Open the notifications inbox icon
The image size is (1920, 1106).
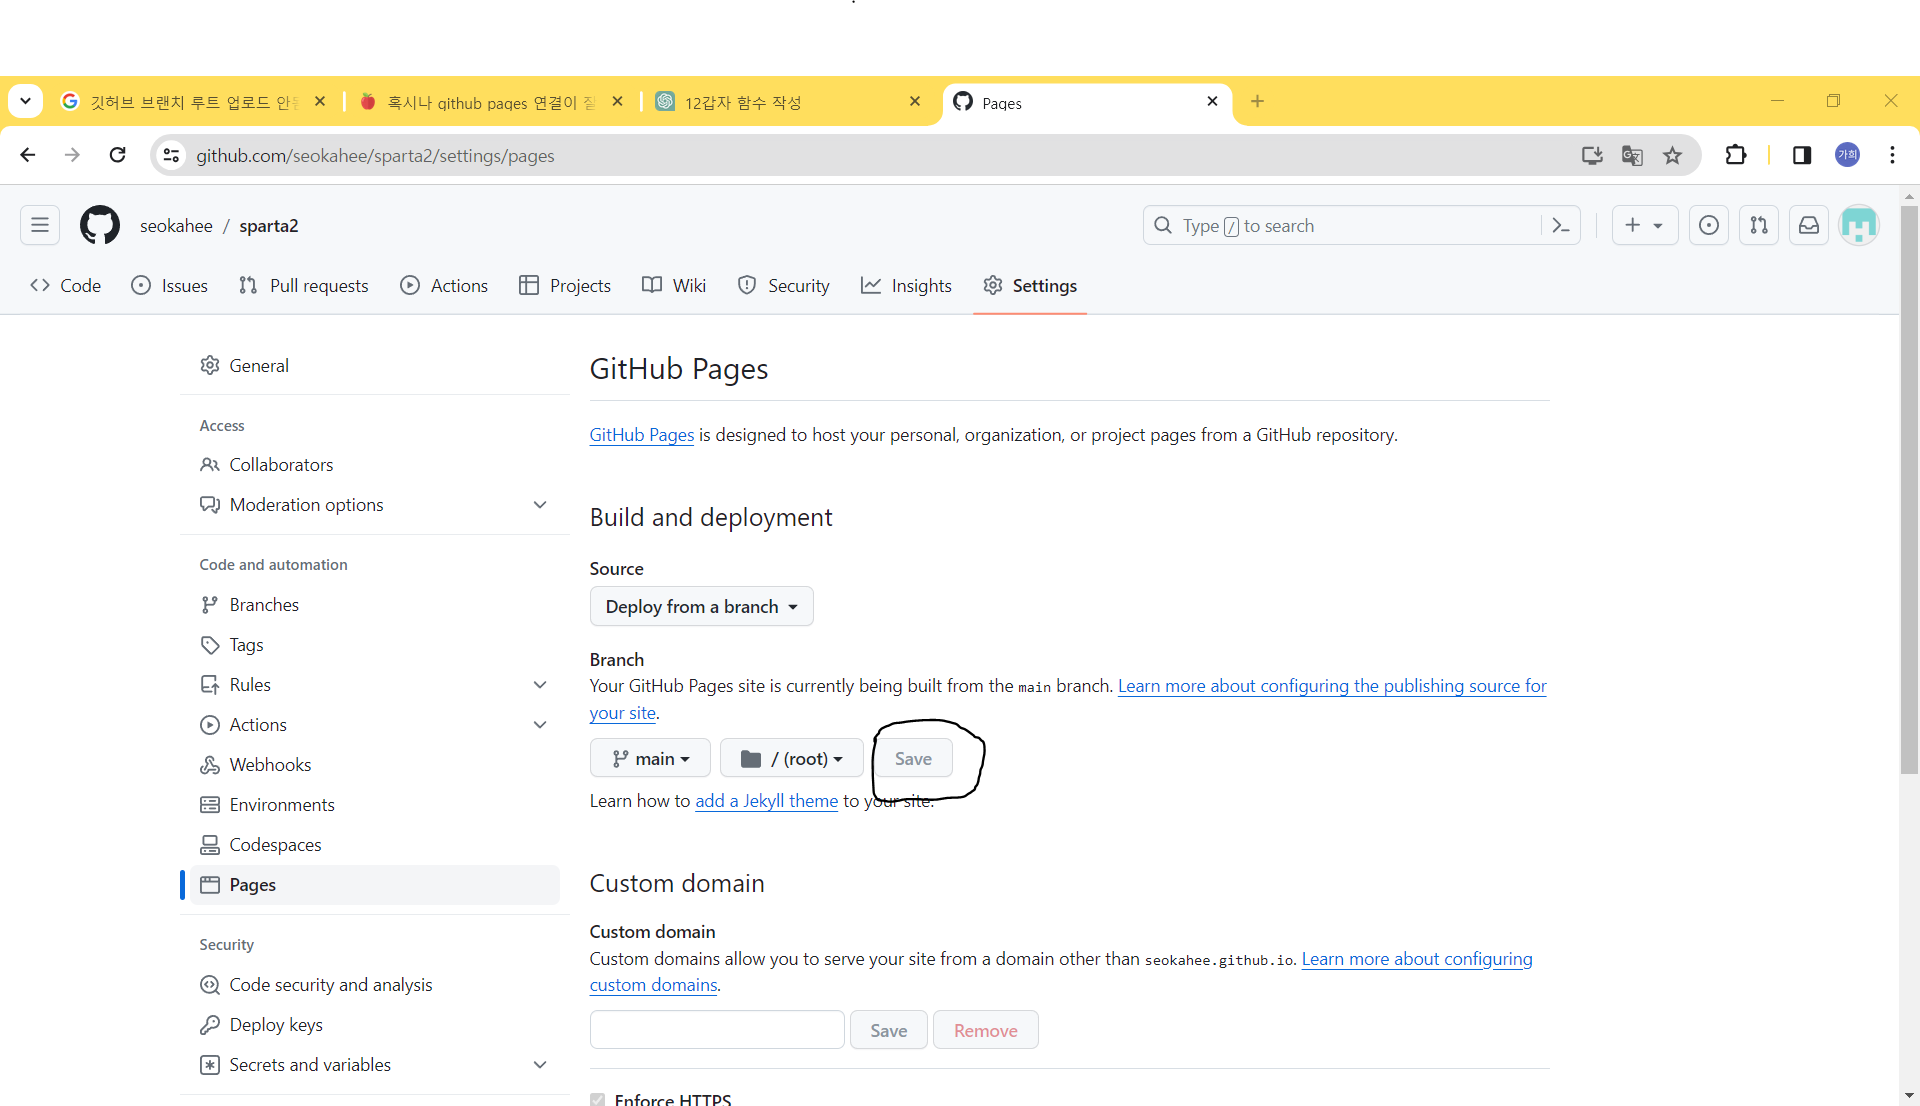point(1809,226)
